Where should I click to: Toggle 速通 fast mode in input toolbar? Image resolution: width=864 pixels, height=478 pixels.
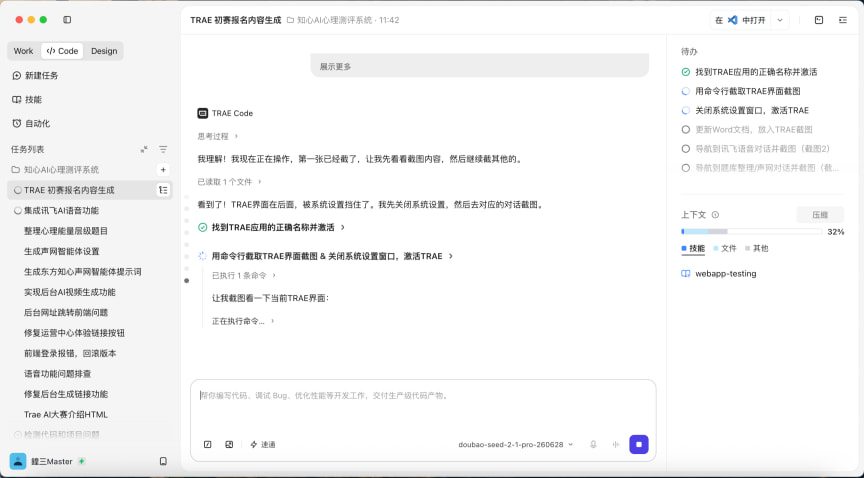click(x=263, y=444)
